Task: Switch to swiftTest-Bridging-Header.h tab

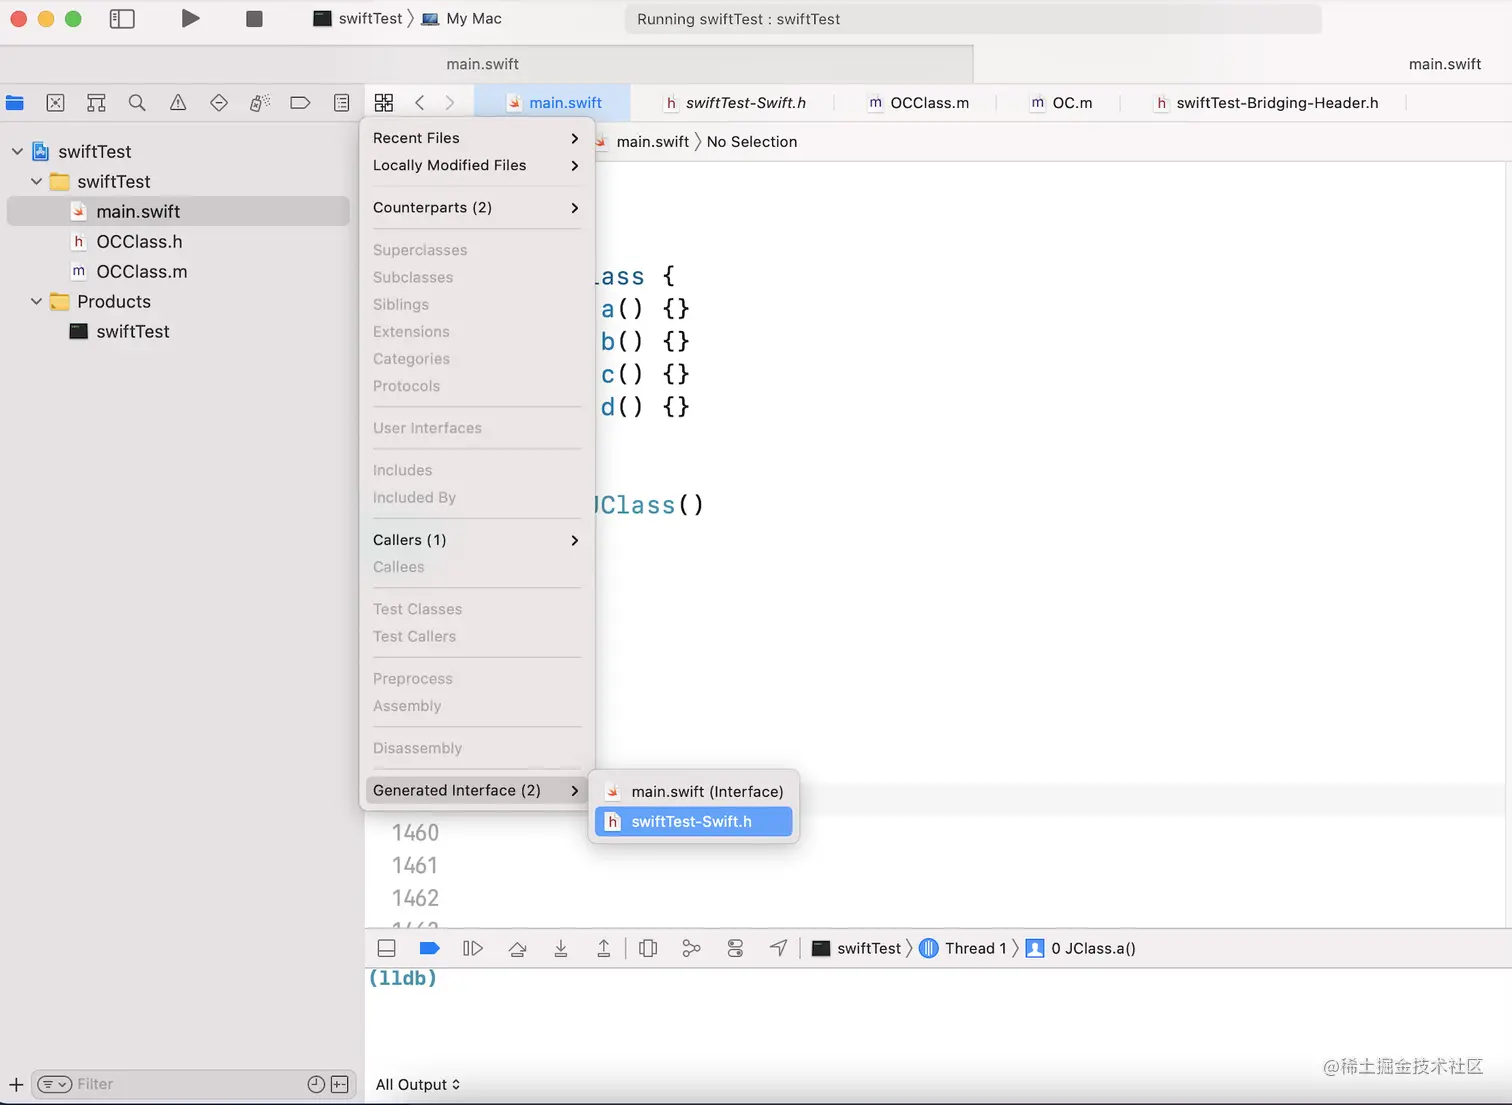Action: pyautogui.click(x=1266, y=102)
